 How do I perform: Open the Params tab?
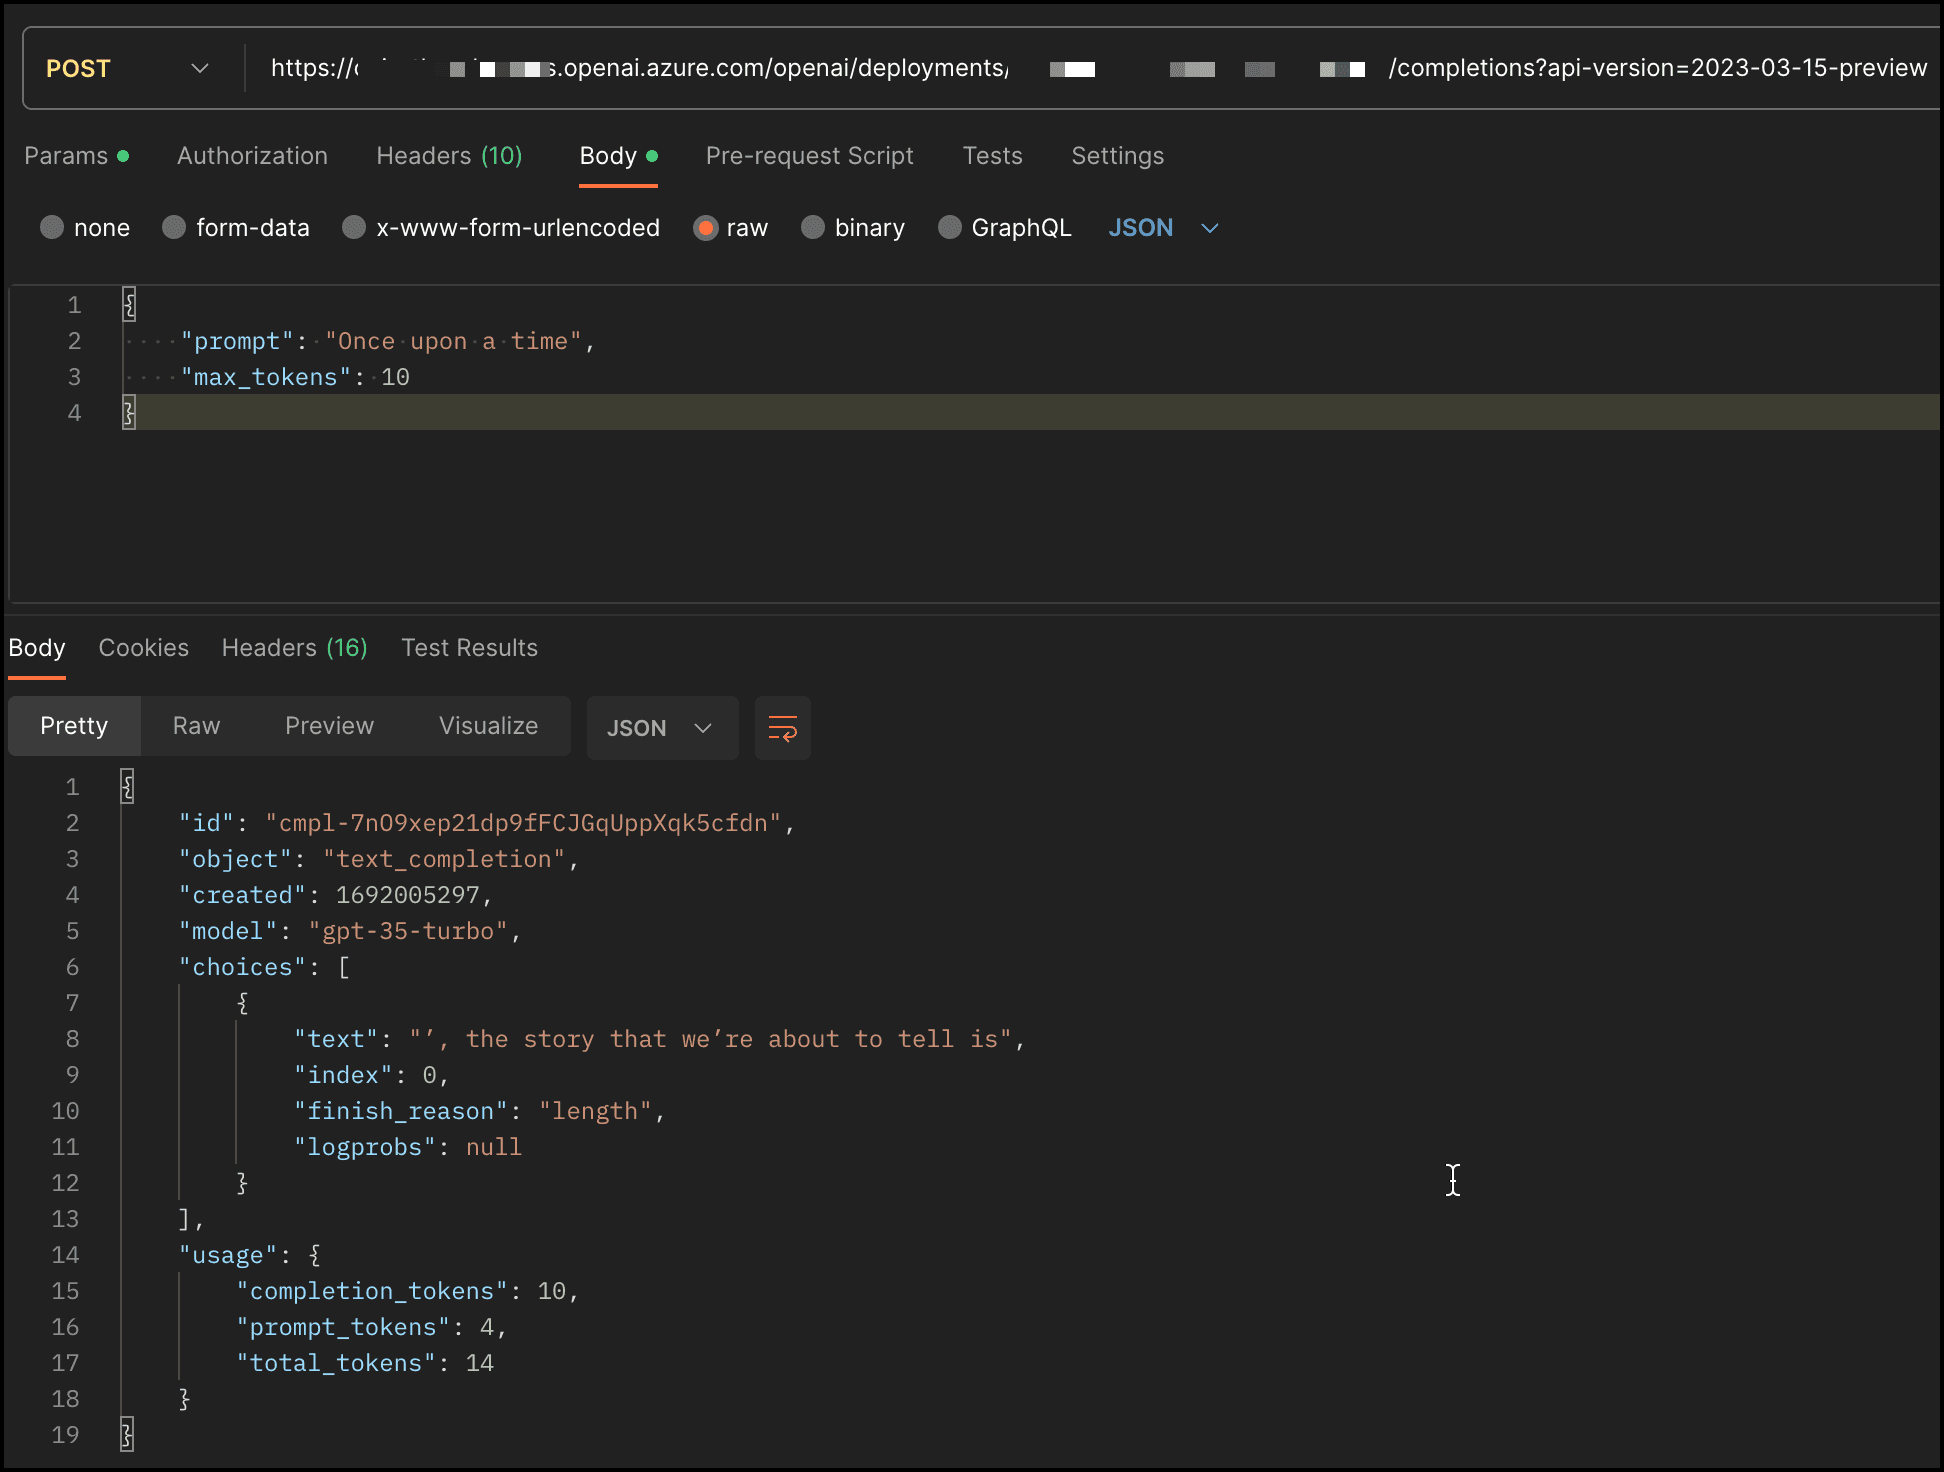point(76,156)
